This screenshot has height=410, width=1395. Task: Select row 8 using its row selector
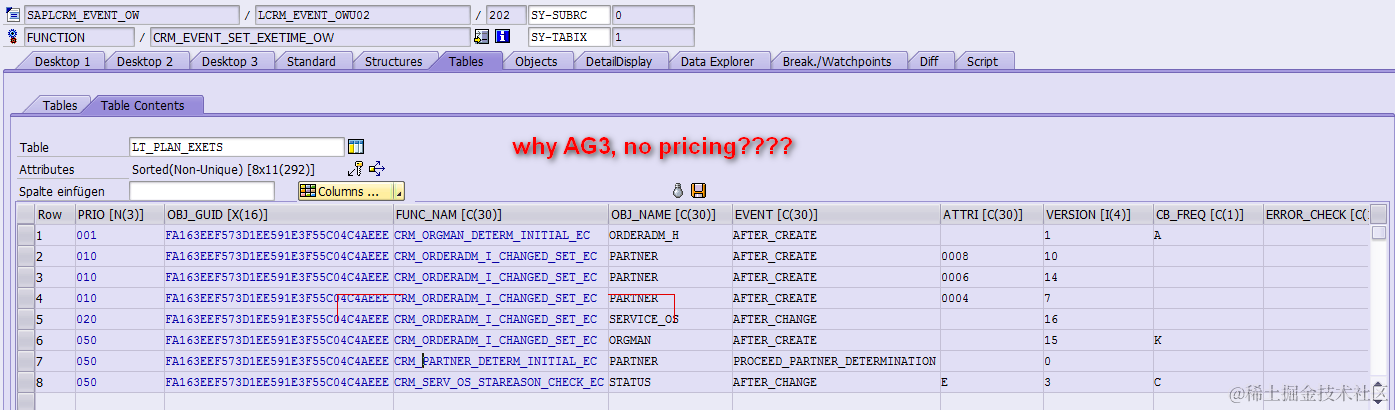25,382
